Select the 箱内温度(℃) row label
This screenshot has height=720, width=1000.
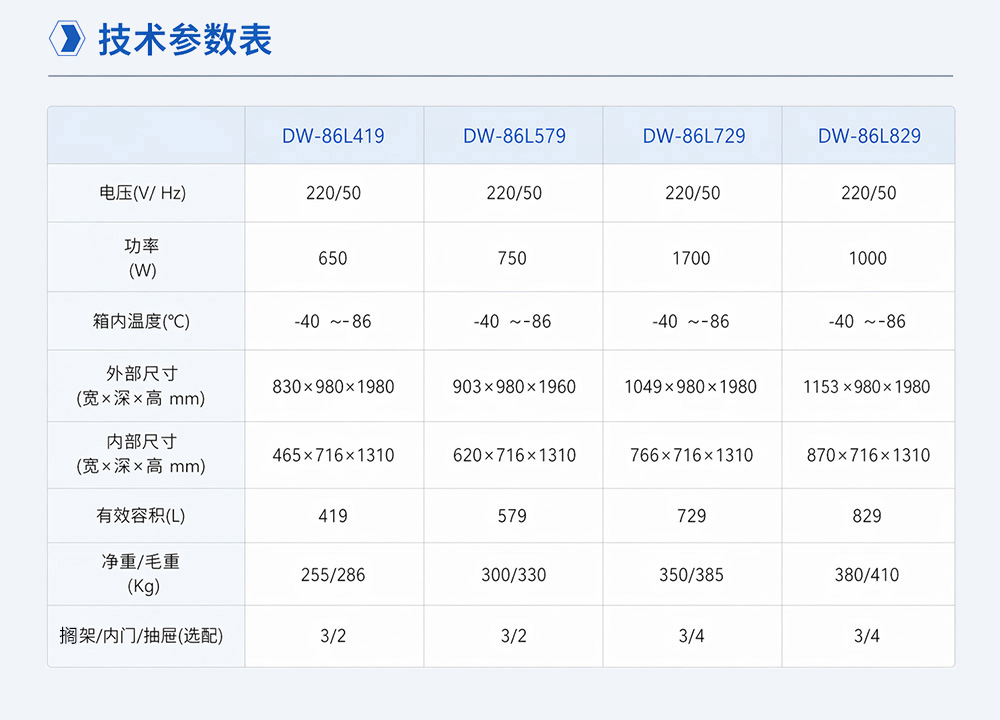(142, 321)
